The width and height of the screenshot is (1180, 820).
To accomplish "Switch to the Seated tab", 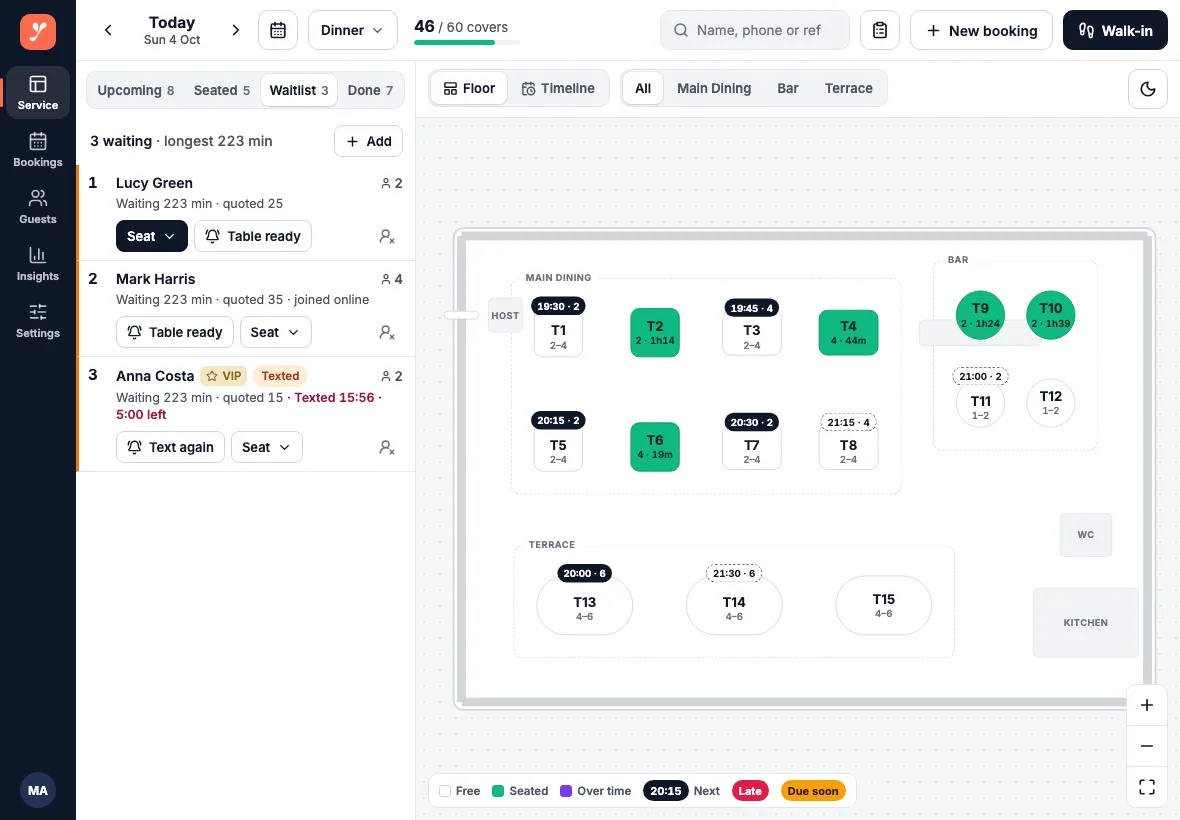I will point(221,90).
